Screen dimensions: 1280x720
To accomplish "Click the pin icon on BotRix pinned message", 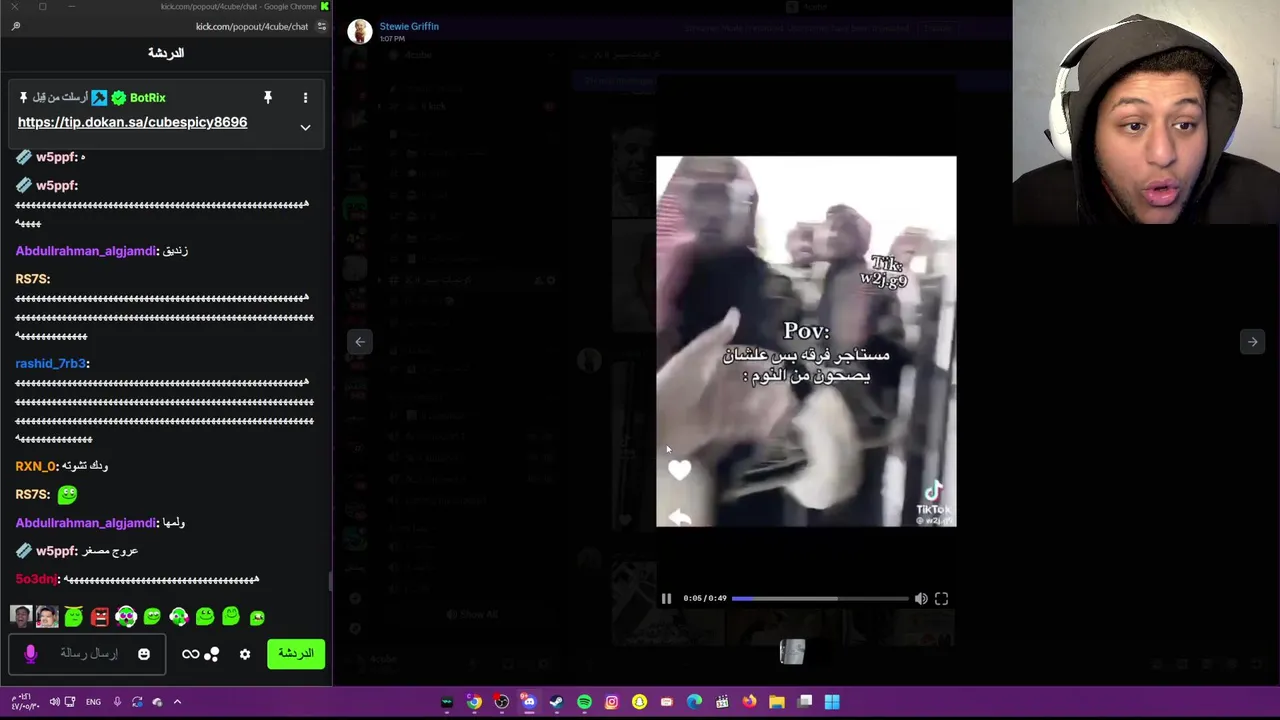I will tap(267, 97).
